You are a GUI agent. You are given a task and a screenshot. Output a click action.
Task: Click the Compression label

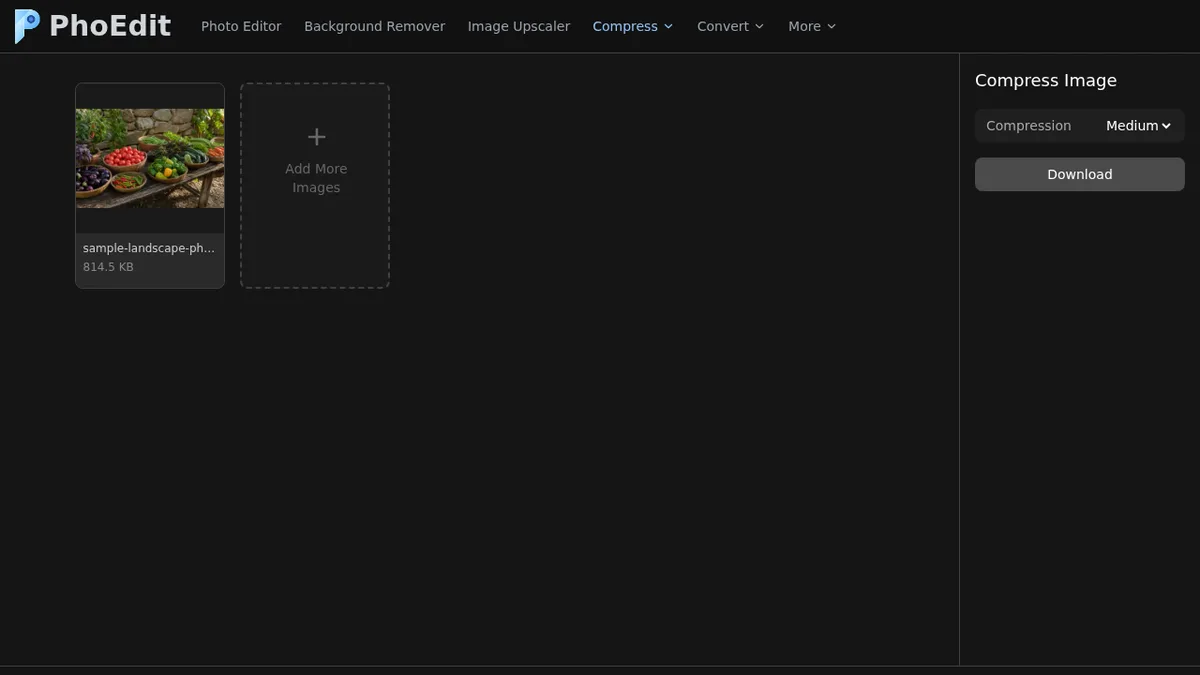pyautogui.click(x=1028, y=126)
